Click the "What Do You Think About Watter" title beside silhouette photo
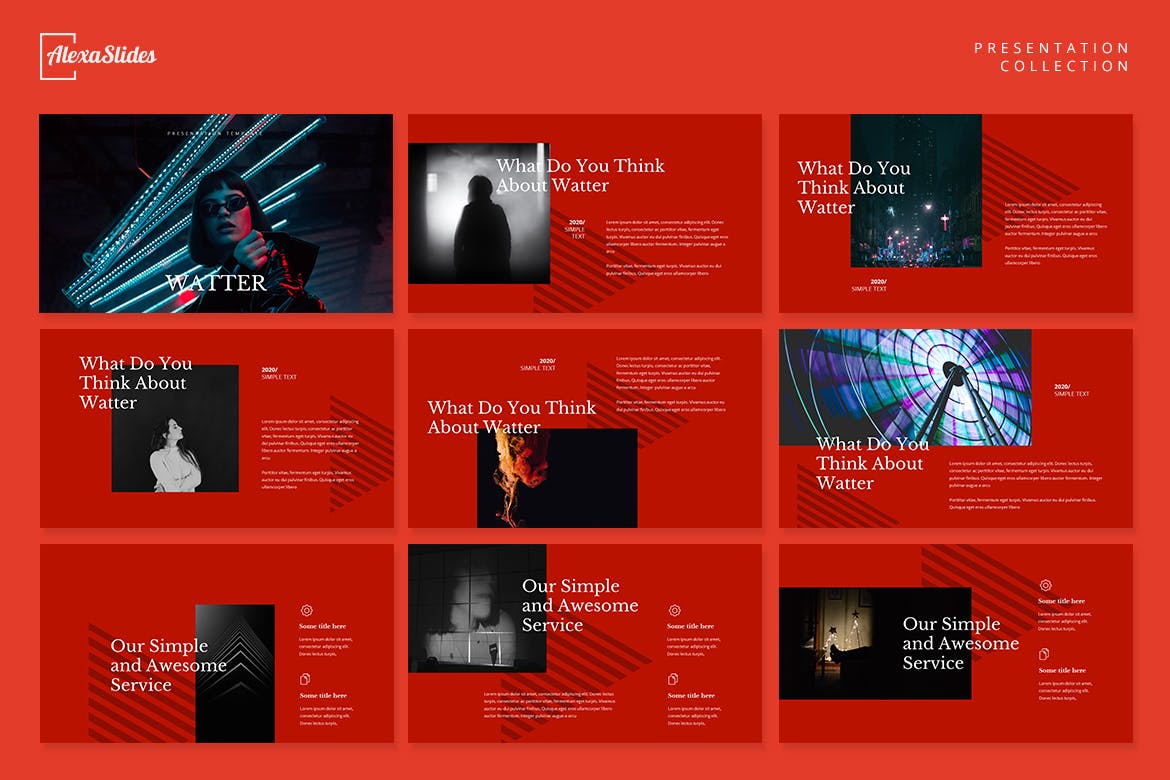Screen dimensions: 1170x780 pos(580,175)
